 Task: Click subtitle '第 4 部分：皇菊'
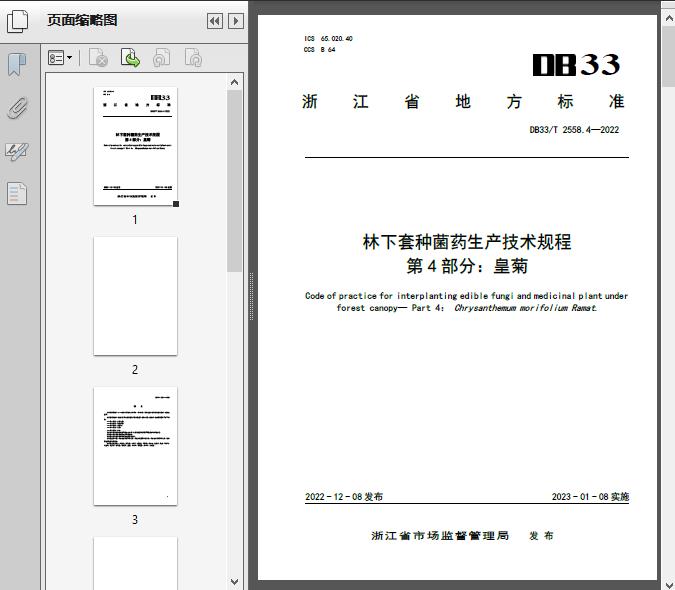tap(467, 266)
